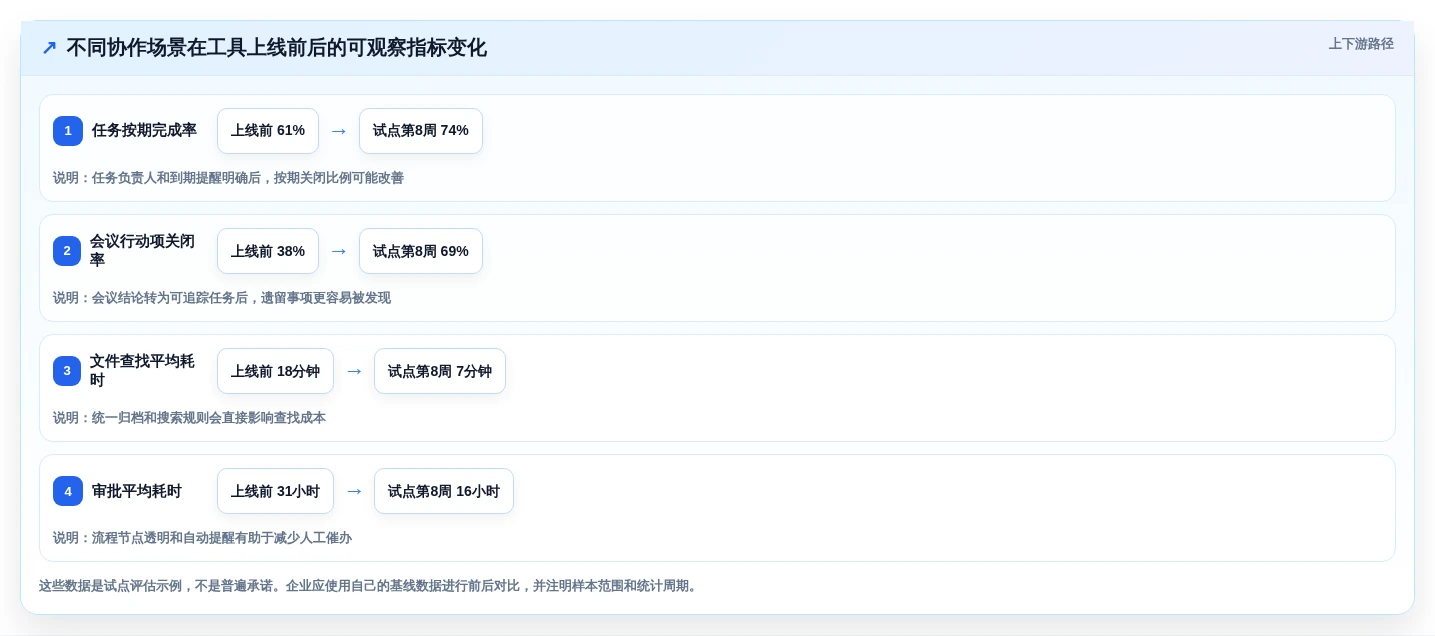The width and height of the screenshot is (1435, 636).
Task: Click the 上下游路径 label in header
Action: point(1361,44)
